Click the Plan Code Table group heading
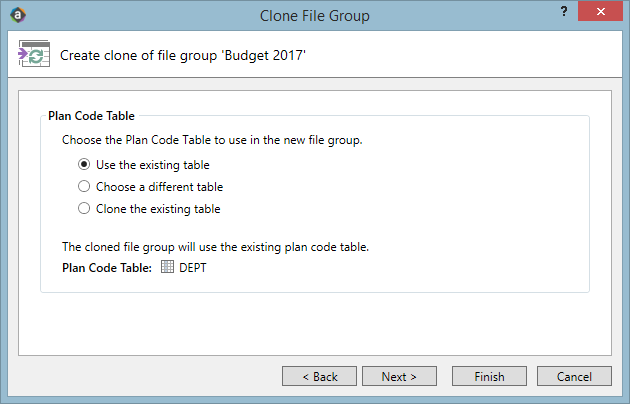This screenshot has height=404, width=630. 91,116
